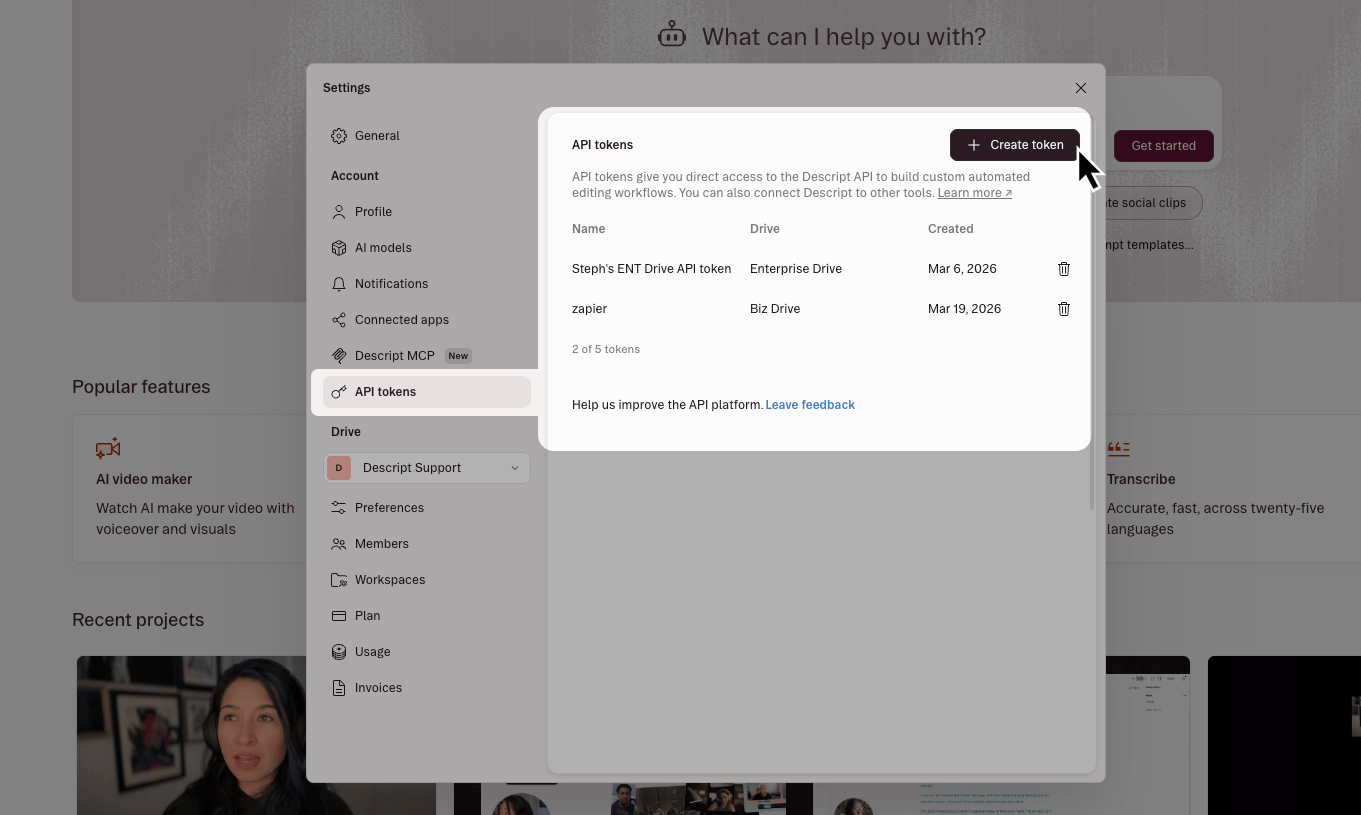Image resolution: width=1361 pixels, height=815 pixels.
Task: Click the Descript MCP logo icon
Action: pyautogui.click(x=339, y=356)
